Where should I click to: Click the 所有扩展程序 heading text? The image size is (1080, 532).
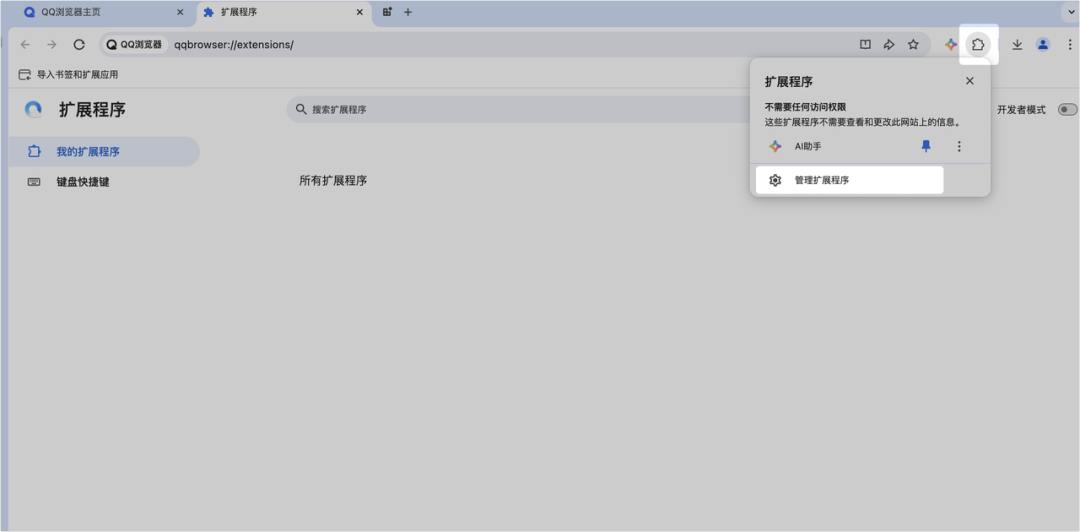click(x=333, y=181)
